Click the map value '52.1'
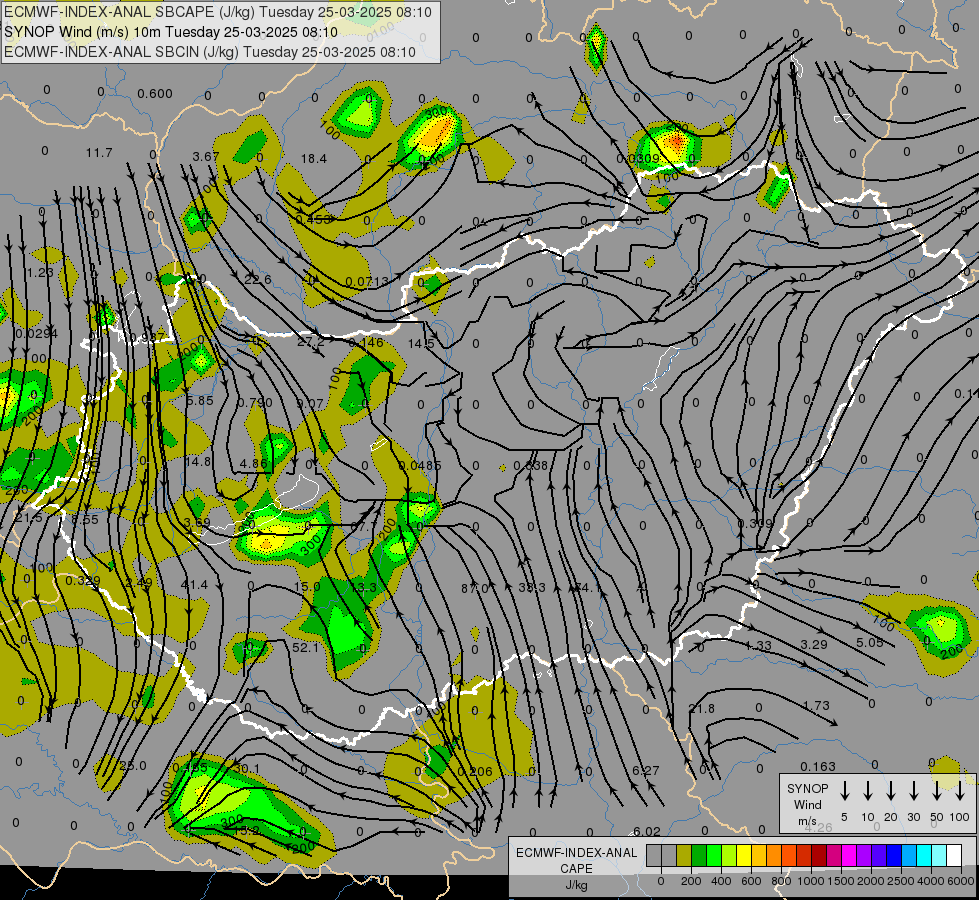979x900 pixels. pos(306,648)
